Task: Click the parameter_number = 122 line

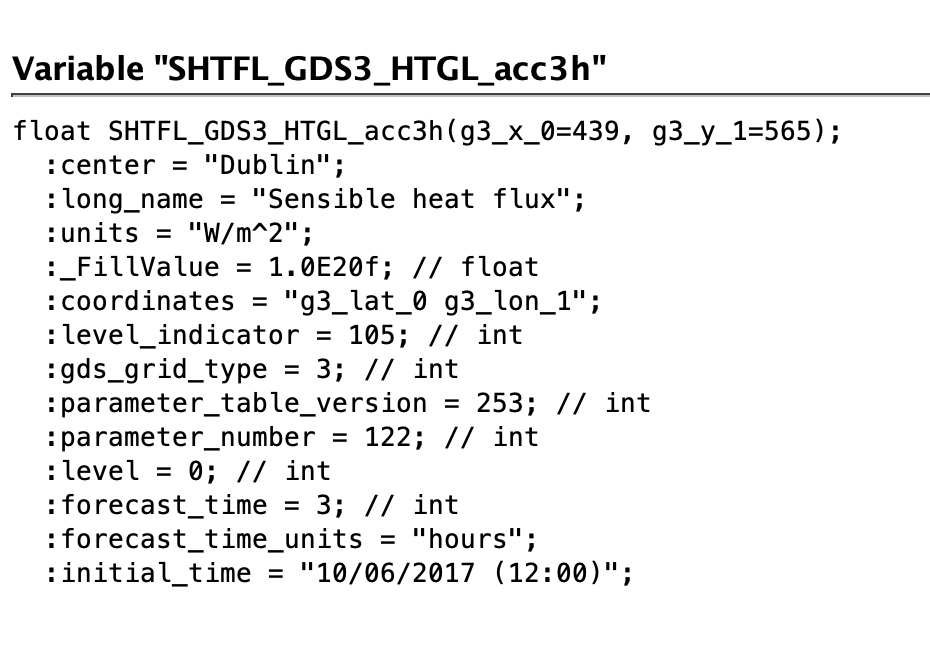Action: pos(292,437)
